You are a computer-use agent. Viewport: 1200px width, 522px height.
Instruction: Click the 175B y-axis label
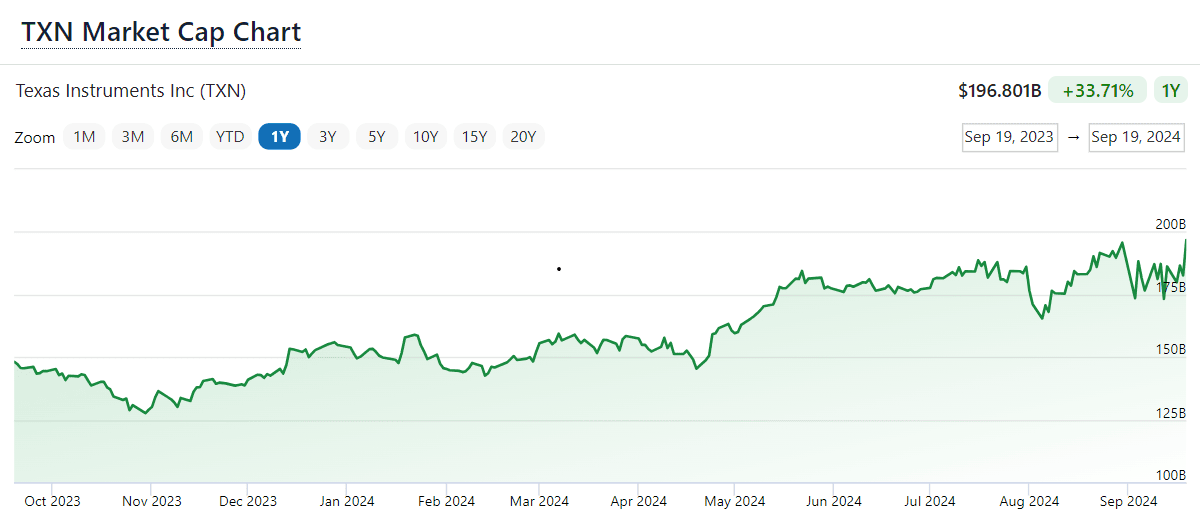[1170, 287]
